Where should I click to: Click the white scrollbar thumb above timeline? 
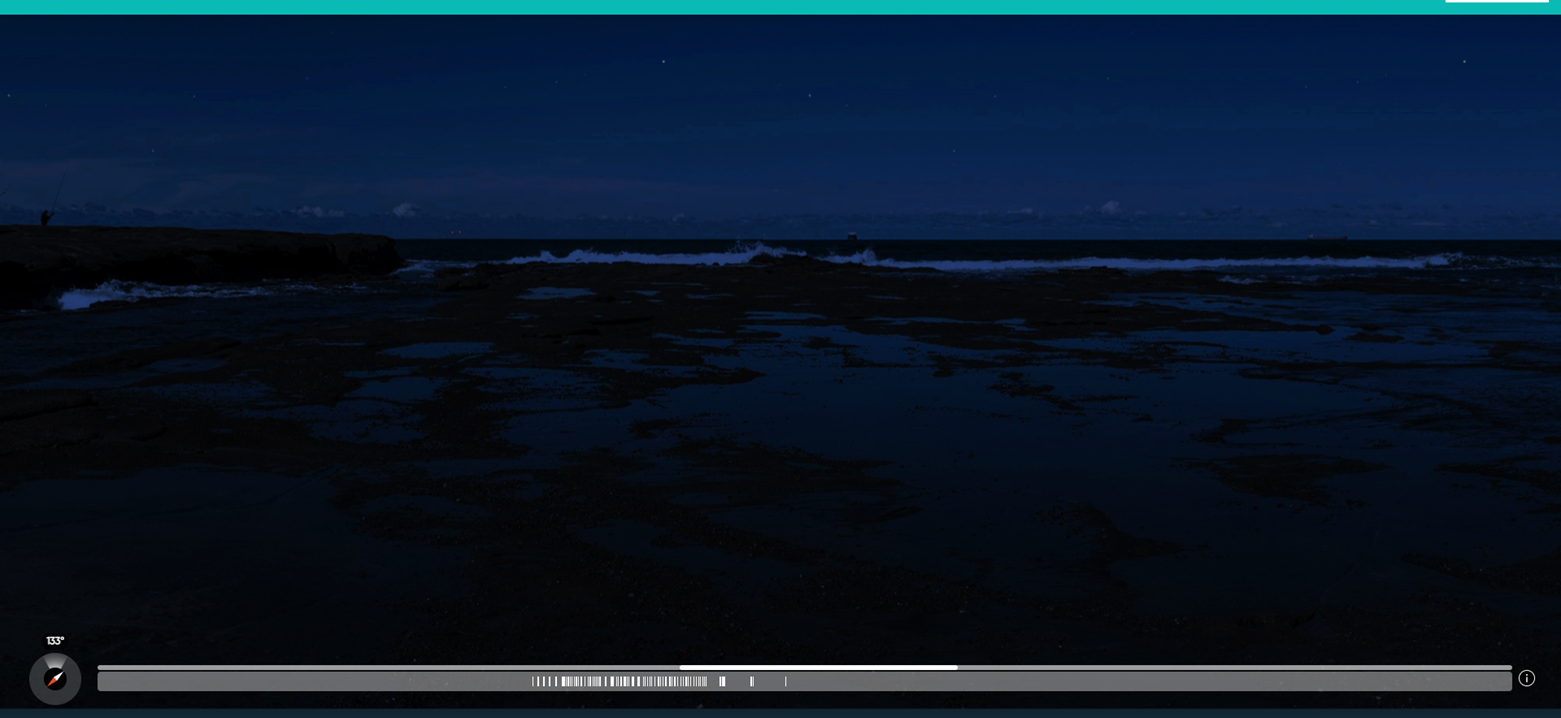[818, 667]
